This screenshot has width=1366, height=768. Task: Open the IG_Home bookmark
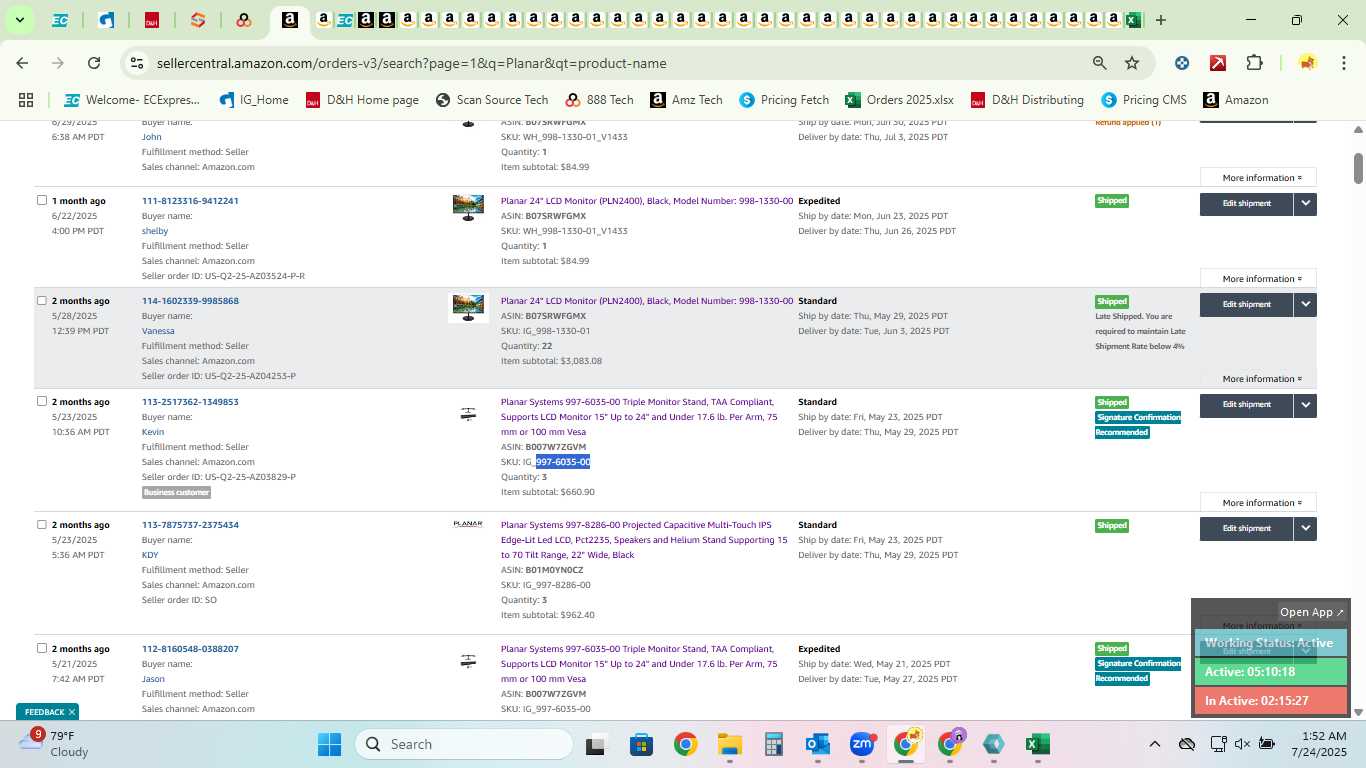254,100
